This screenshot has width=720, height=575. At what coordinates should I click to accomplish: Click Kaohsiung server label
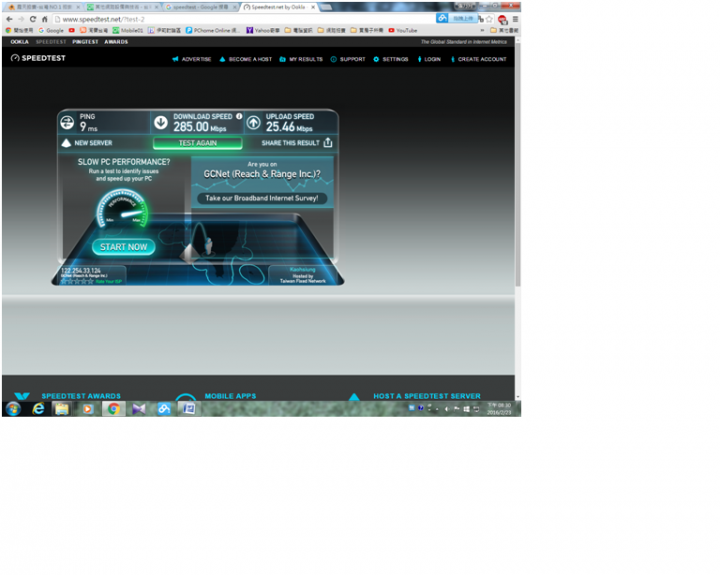(x=302, y=270)
